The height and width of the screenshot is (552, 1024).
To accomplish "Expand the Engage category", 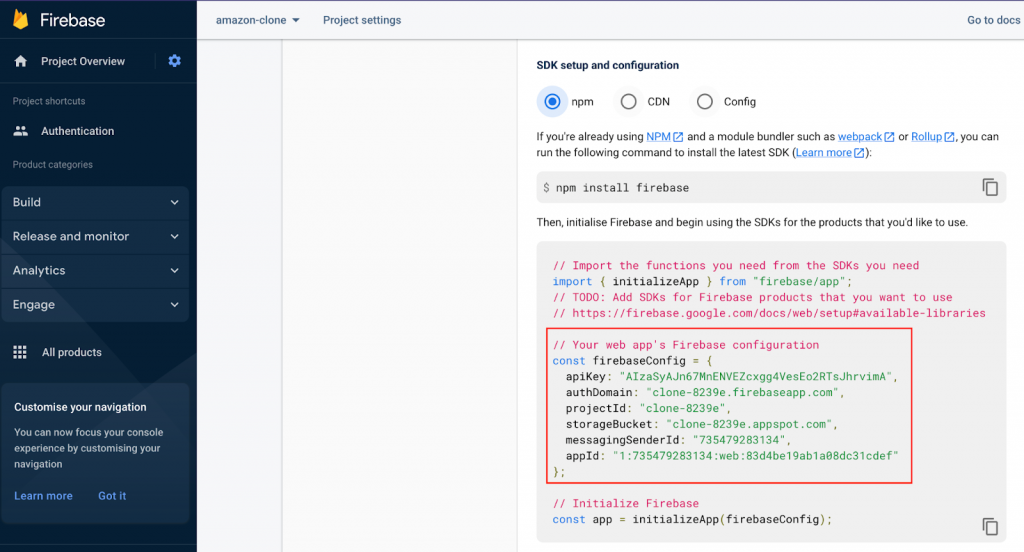I will click(x=95, y=304).
